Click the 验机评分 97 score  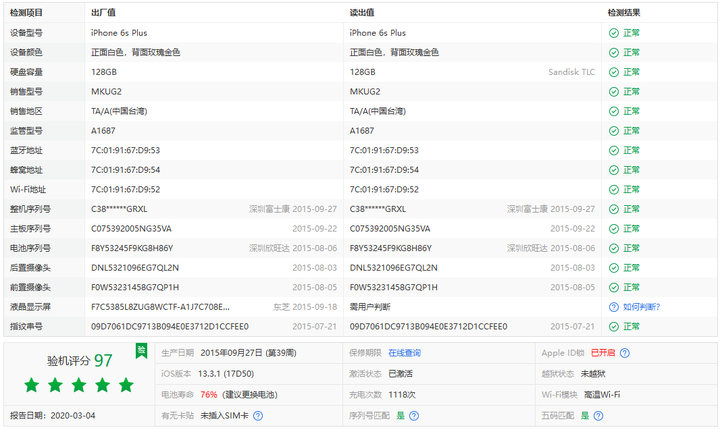(x=79, y=361)
